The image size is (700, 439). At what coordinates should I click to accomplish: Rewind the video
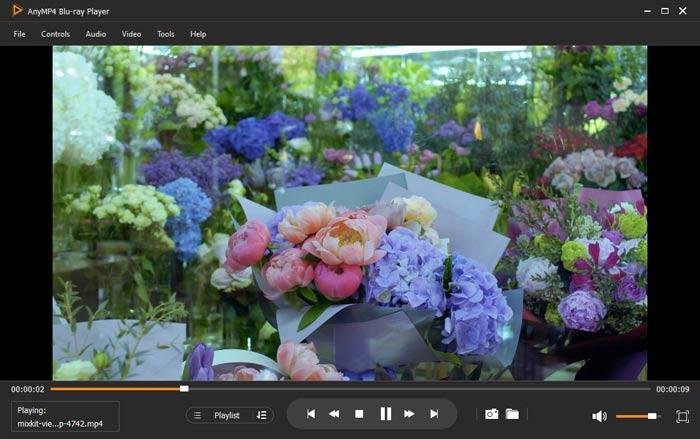point(334,414)
